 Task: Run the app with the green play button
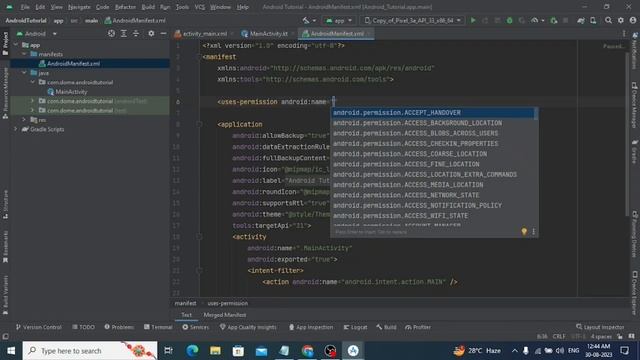[x=473, y=20]
